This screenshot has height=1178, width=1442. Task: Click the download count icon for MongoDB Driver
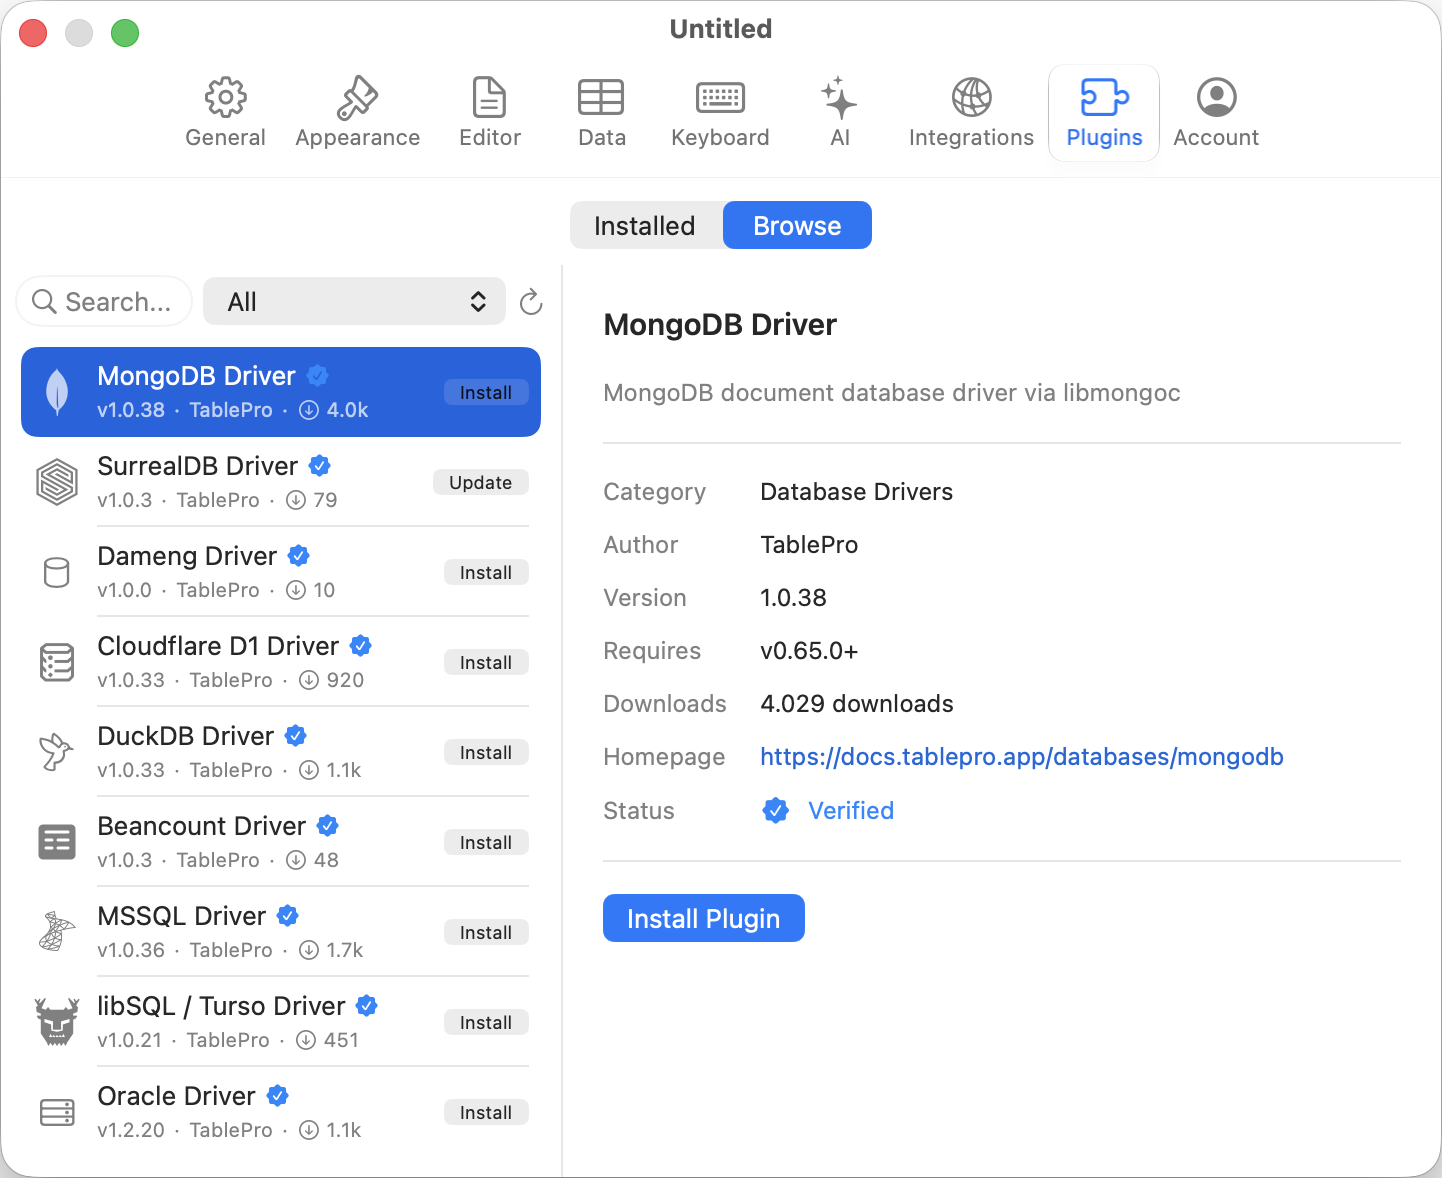tap(309, 410)
